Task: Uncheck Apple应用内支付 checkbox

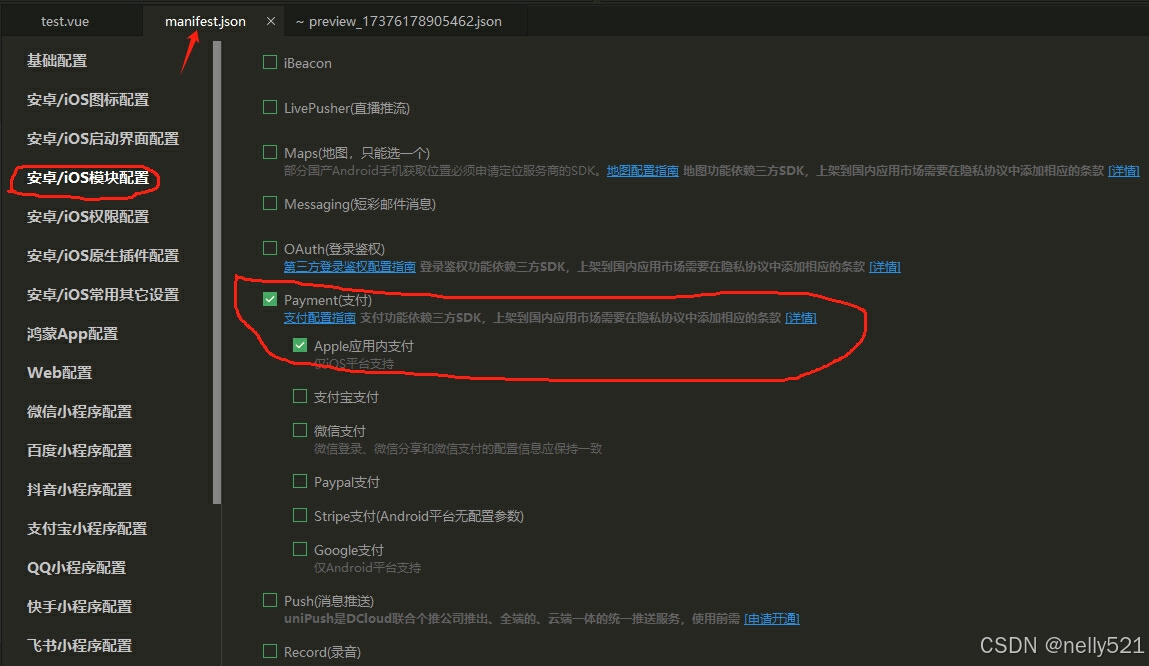Action: click(300, 345)
